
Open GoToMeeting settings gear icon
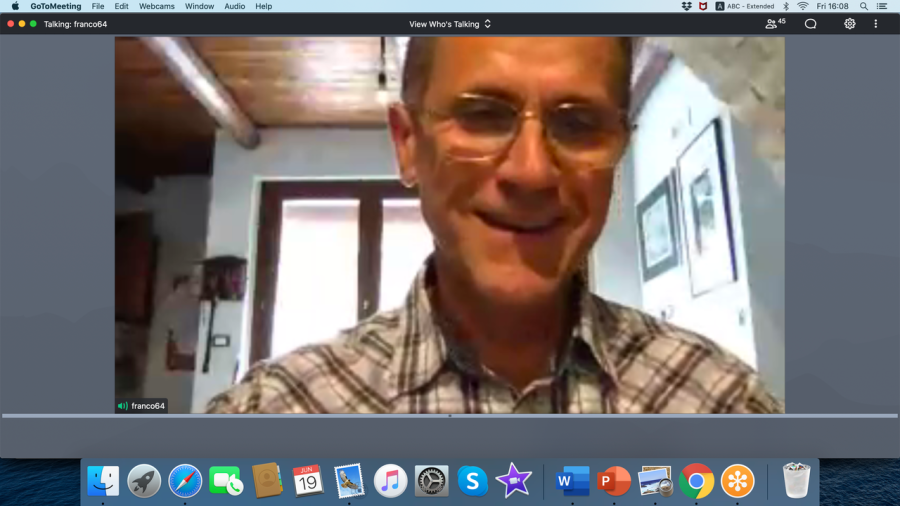pyautogui.click(x=850, y=24)
